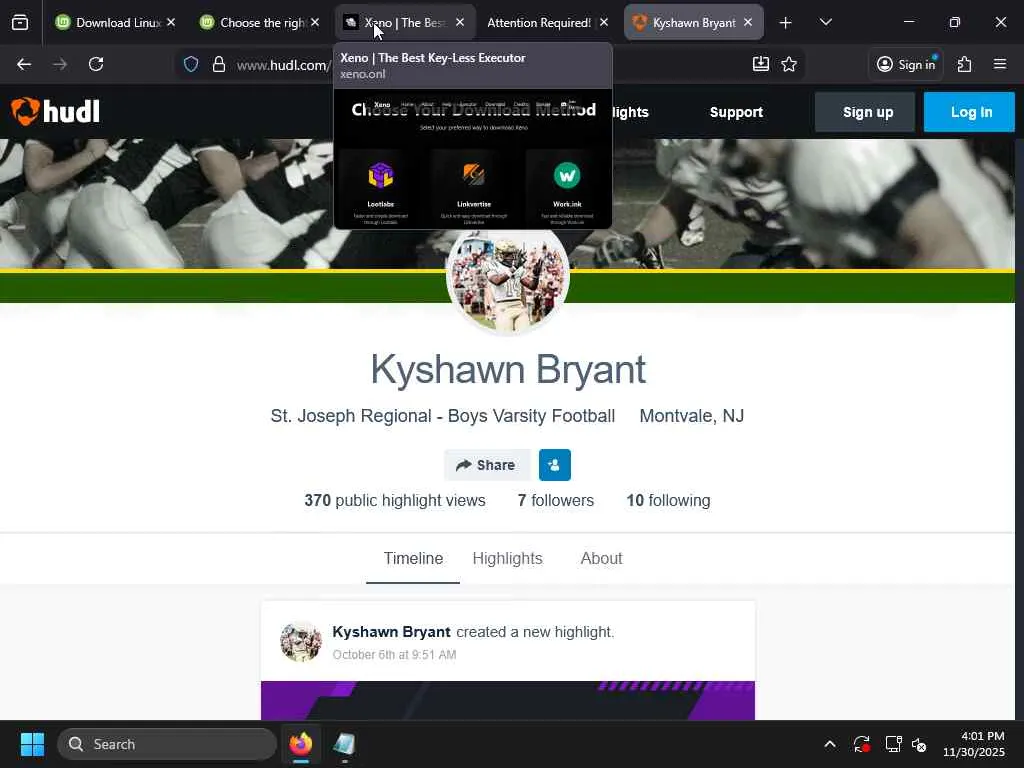View the 10 following list
This screenshot has height=768, width=1024.
coord(668,500)
